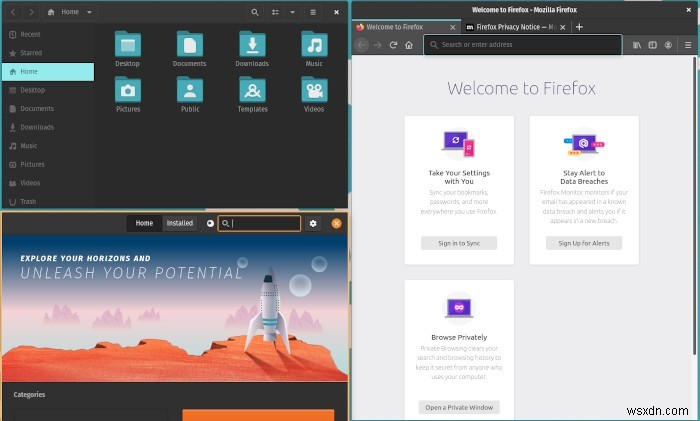Select Desktop in the Files sidebar

point(48,90)
